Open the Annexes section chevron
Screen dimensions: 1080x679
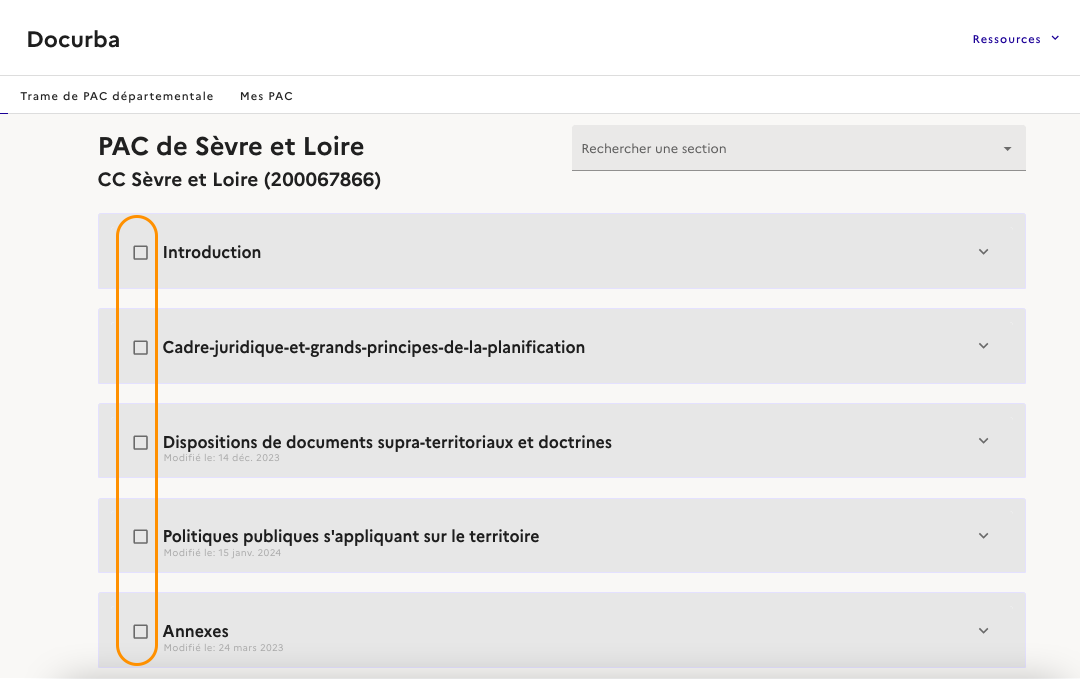(x=983, y=631)
